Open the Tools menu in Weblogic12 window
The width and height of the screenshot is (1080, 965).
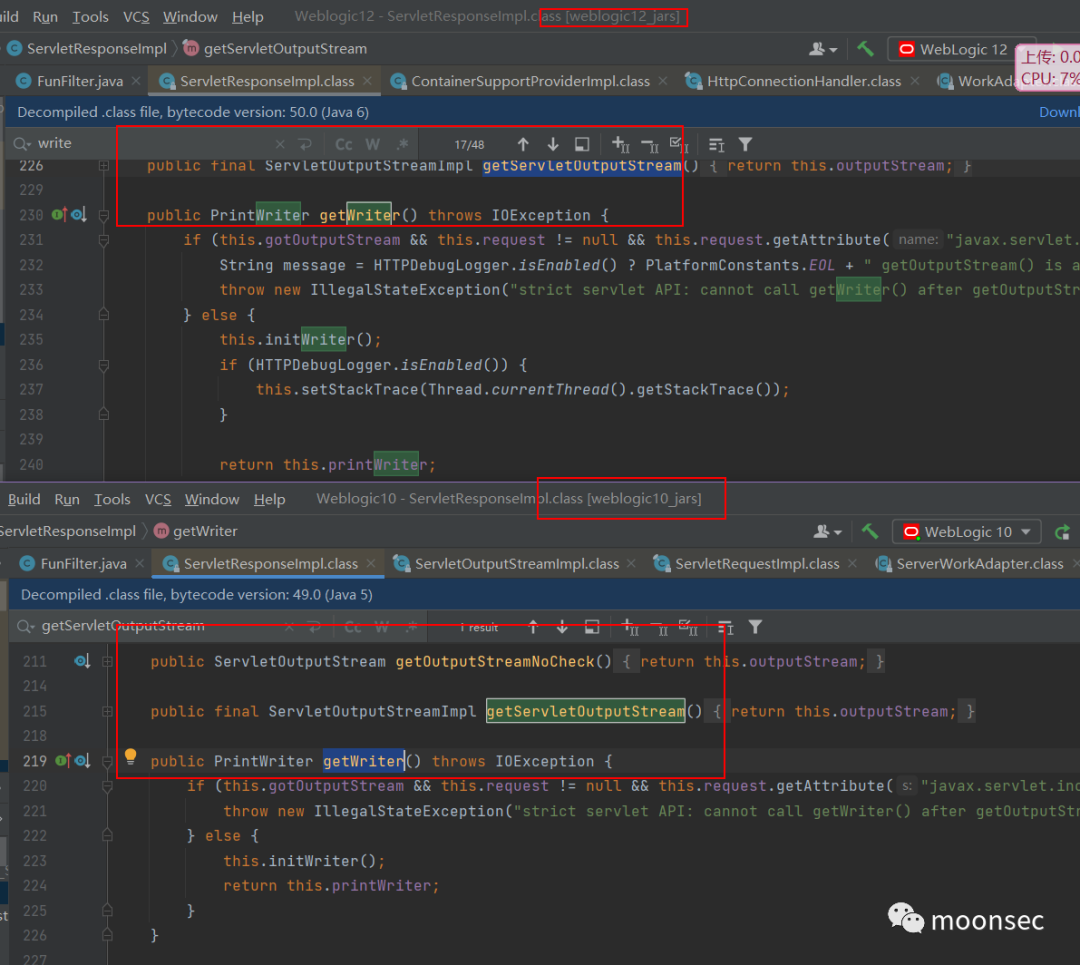click(90, 17)
